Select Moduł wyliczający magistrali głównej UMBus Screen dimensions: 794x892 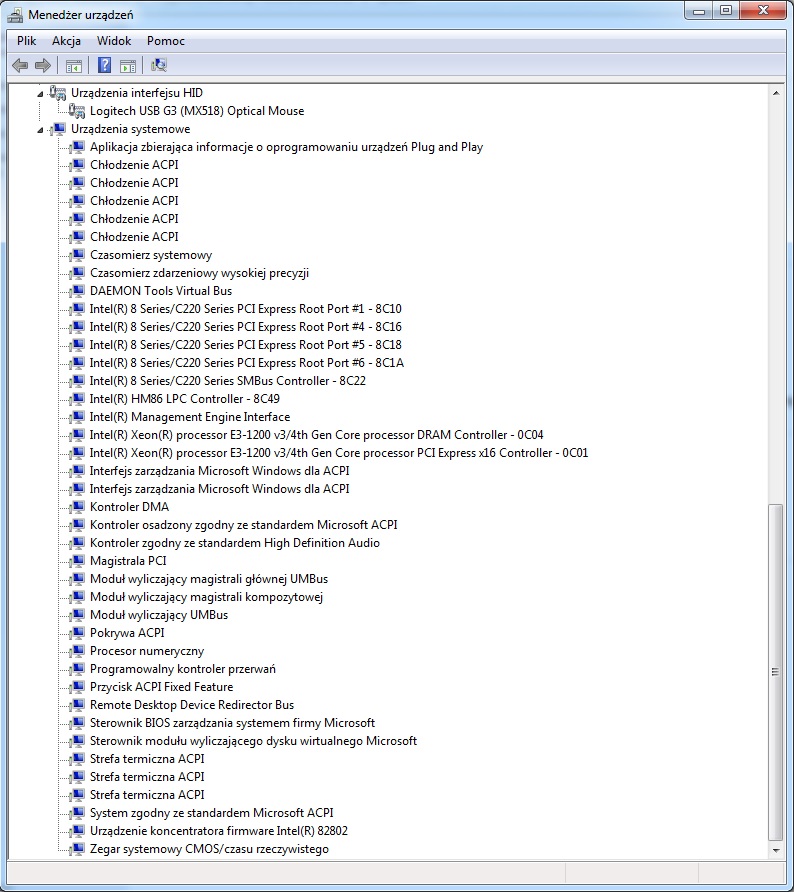tap(209, 579)
